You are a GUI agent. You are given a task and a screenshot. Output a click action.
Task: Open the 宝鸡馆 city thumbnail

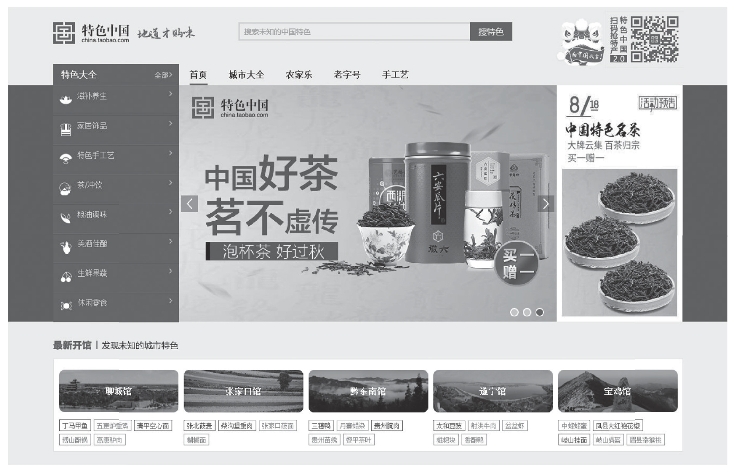(618, 391)
